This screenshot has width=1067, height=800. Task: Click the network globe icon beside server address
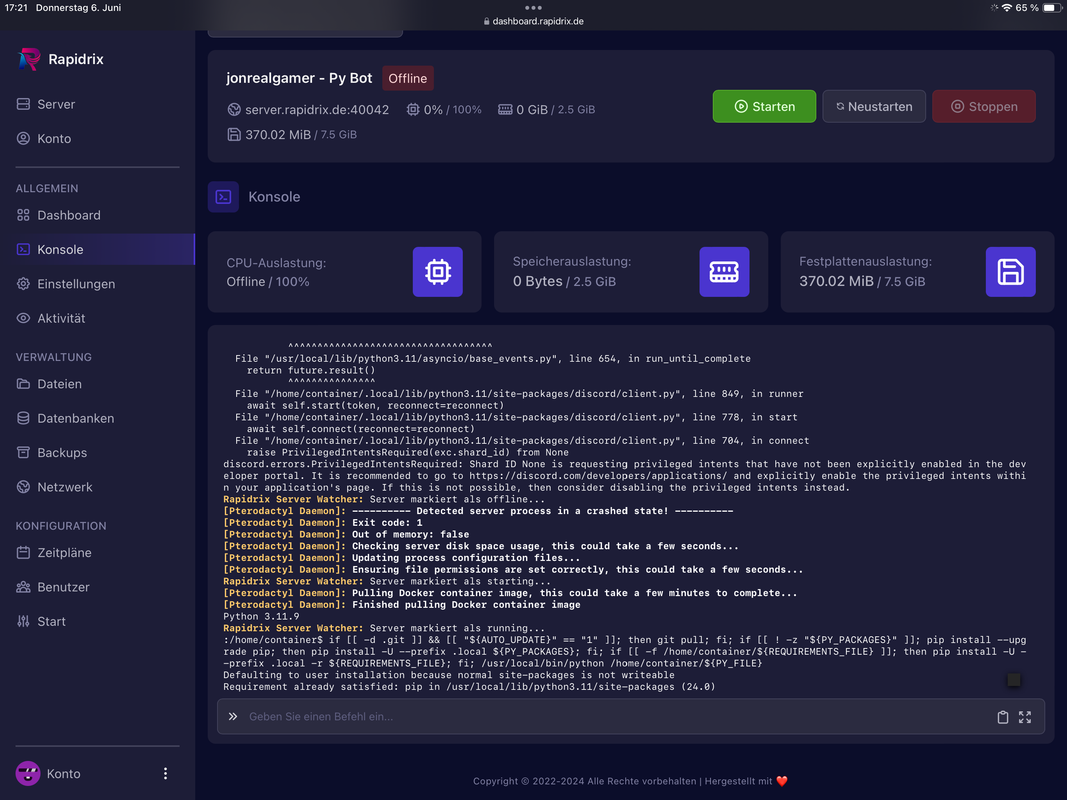pos(234,110)
